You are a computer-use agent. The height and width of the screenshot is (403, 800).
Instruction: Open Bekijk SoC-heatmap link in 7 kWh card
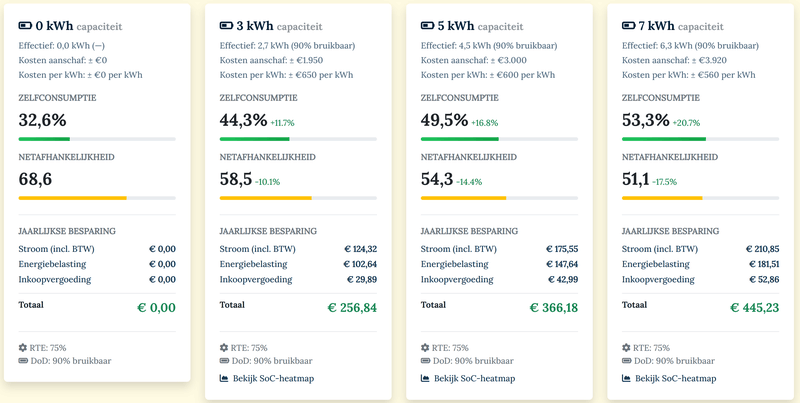(676, 379)
